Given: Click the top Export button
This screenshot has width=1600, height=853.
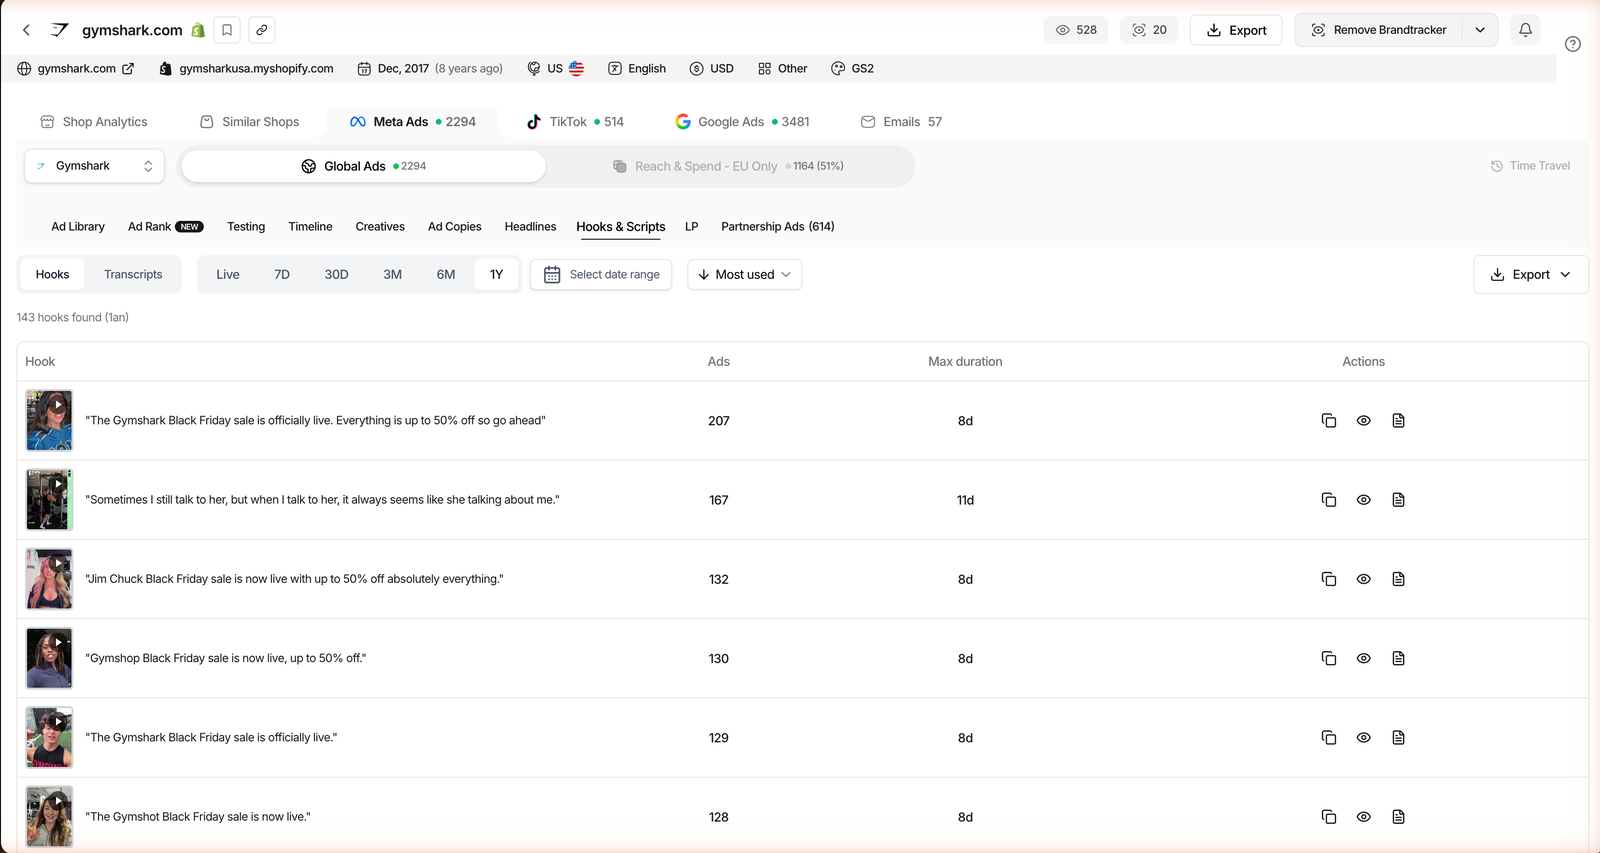Looking at the screenshot, I should pos(1236,30).
